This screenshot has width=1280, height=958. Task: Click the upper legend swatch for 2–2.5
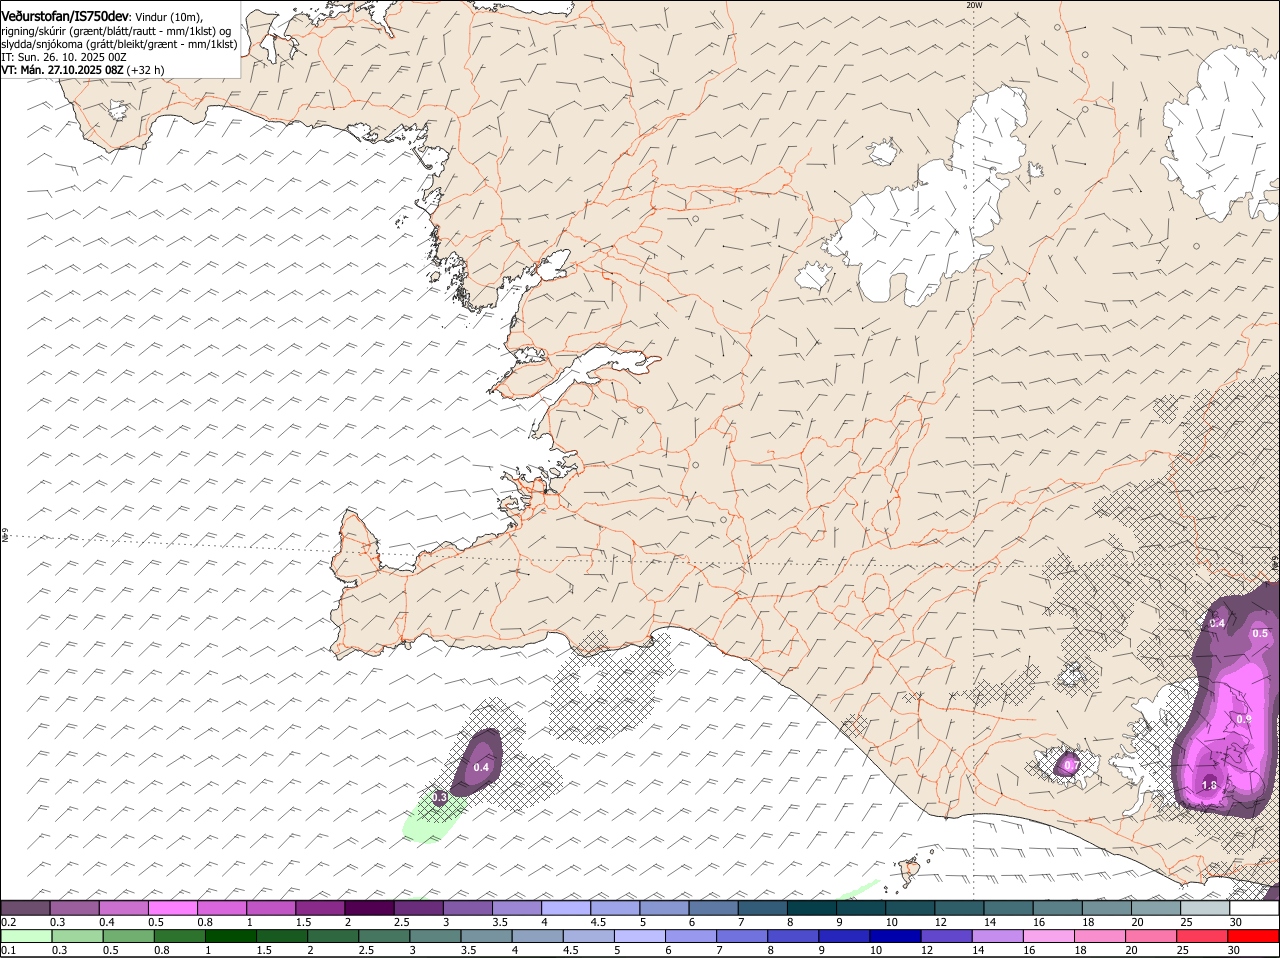[369, 907]
